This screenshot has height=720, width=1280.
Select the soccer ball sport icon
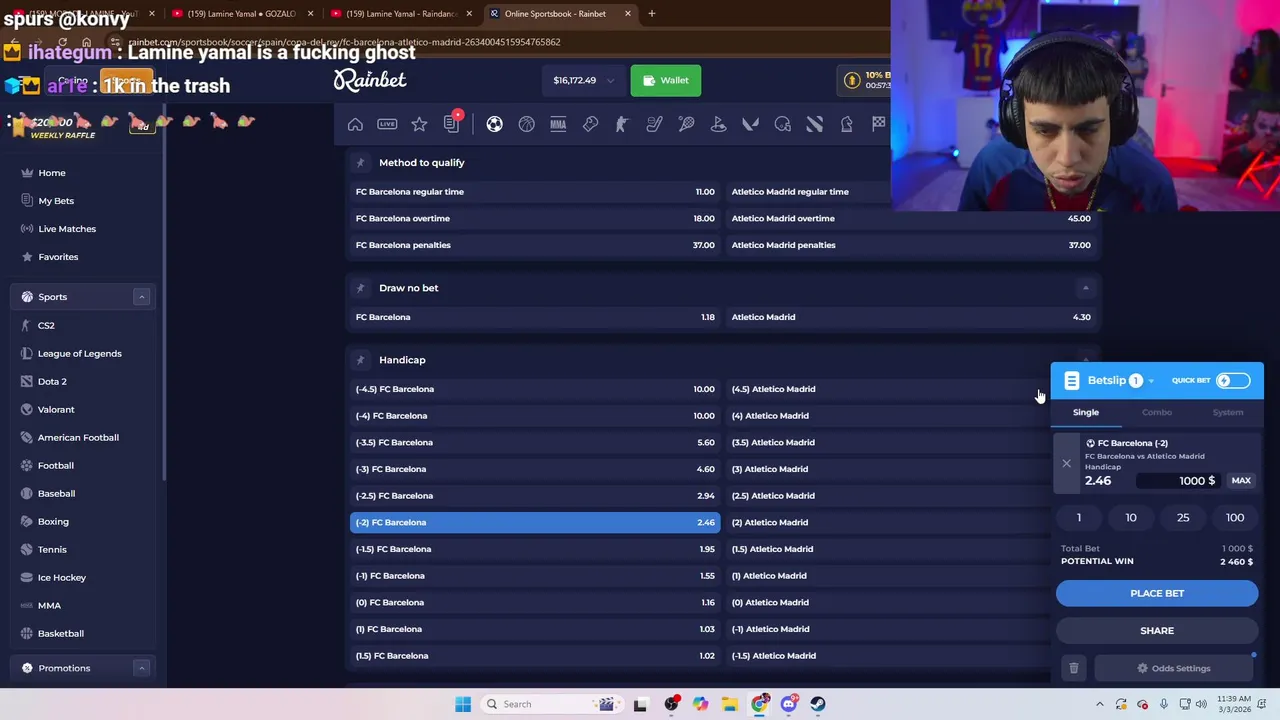point(494,124)
